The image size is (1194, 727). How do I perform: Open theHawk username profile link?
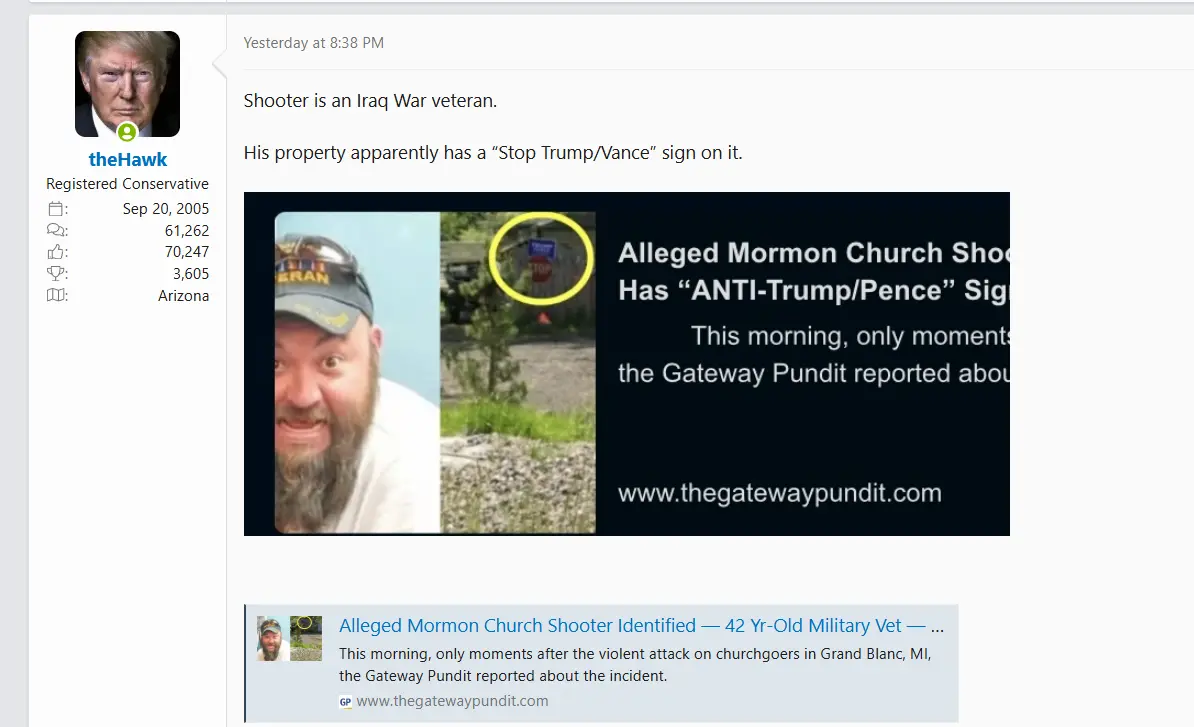pyautogui.click(x=127, y=159)
